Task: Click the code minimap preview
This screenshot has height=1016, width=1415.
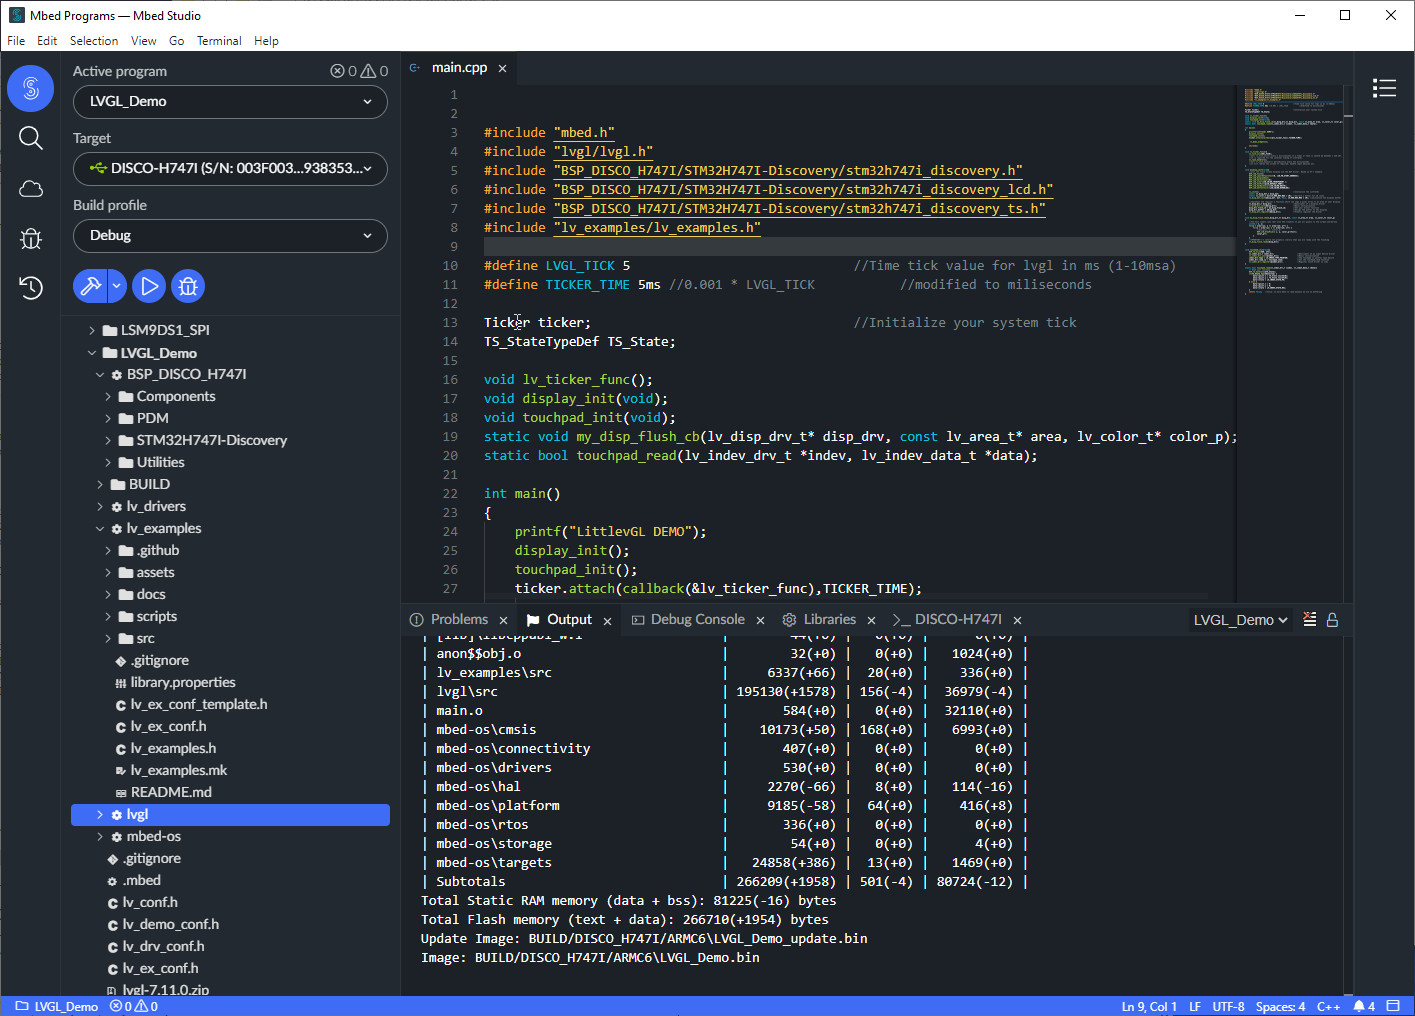Action: point(1295,190)
